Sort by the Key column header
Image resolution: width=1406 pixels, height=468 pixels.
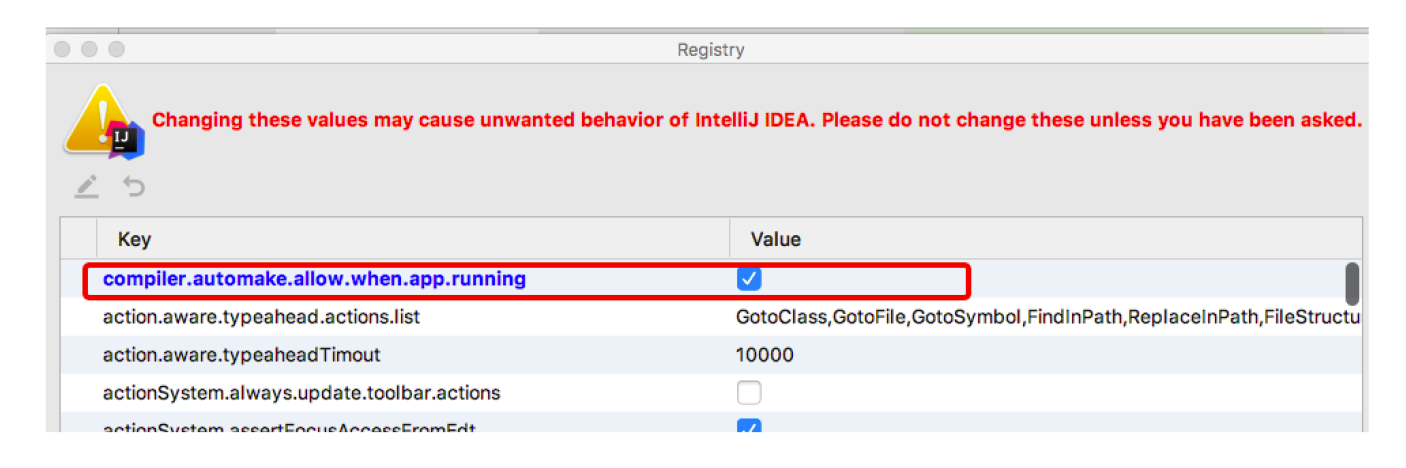tap(412, 240)
